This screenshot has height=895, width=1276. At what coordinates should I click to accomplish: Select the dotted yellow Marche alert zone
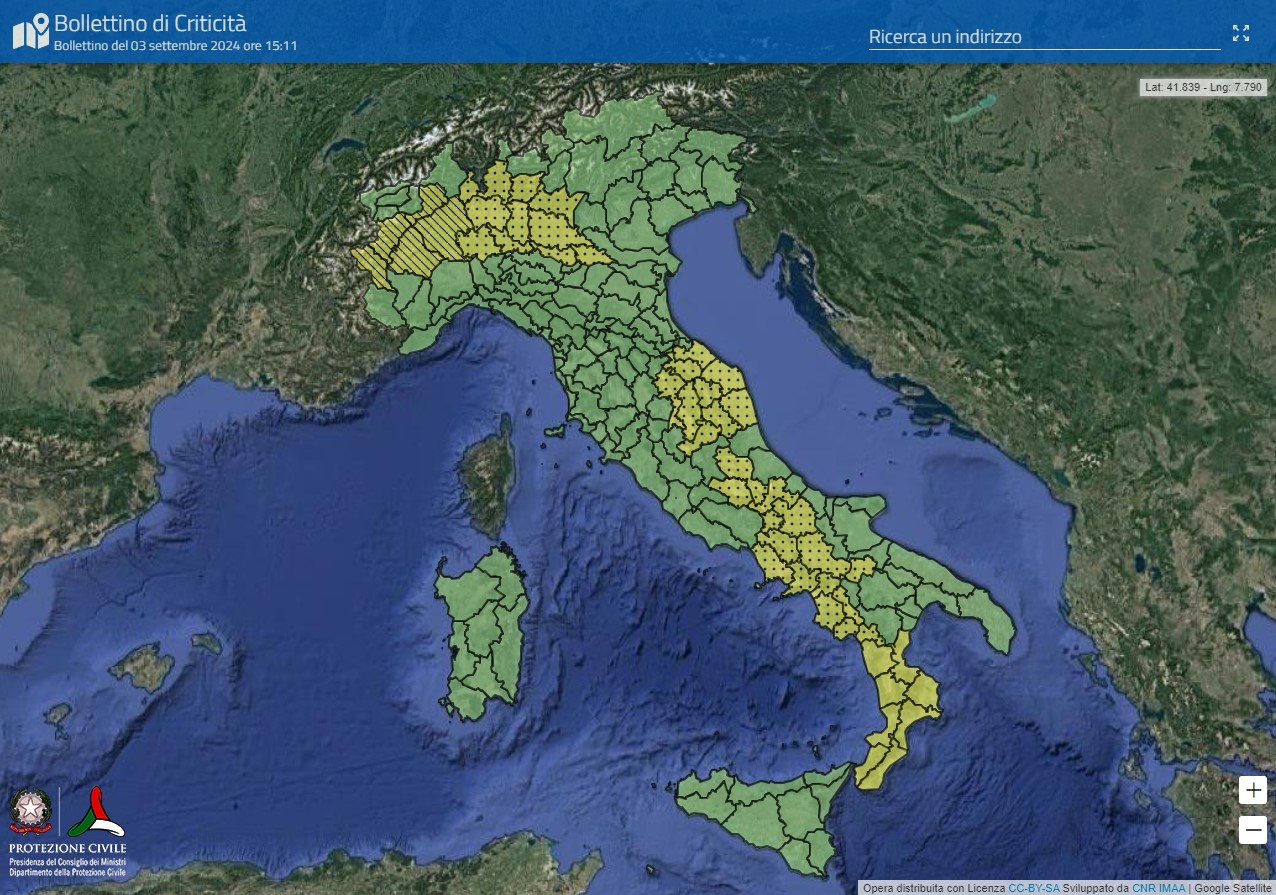coord(708,395)
